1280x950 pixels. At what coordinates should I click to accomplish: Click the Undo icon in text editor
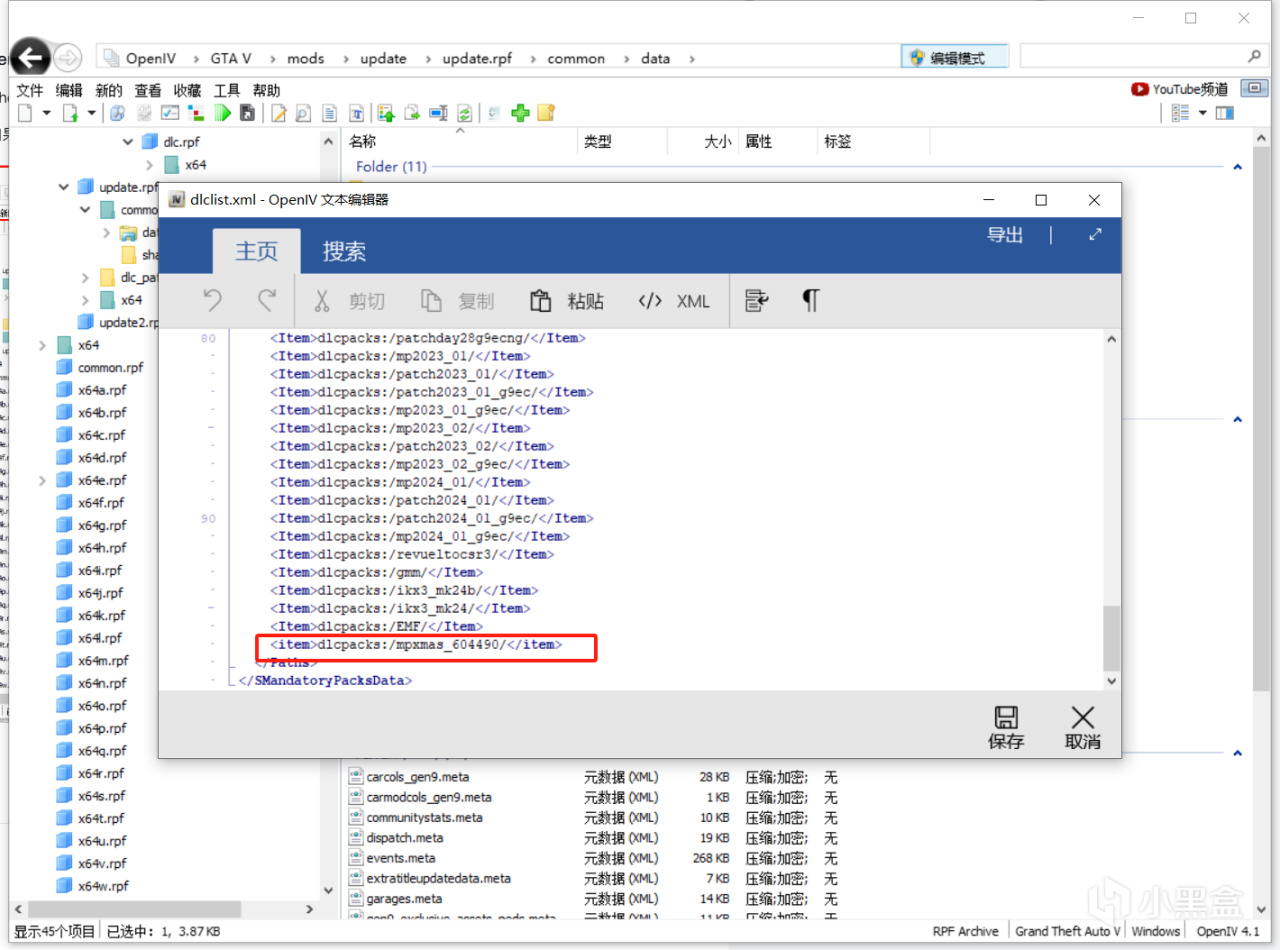pos(212,300)
